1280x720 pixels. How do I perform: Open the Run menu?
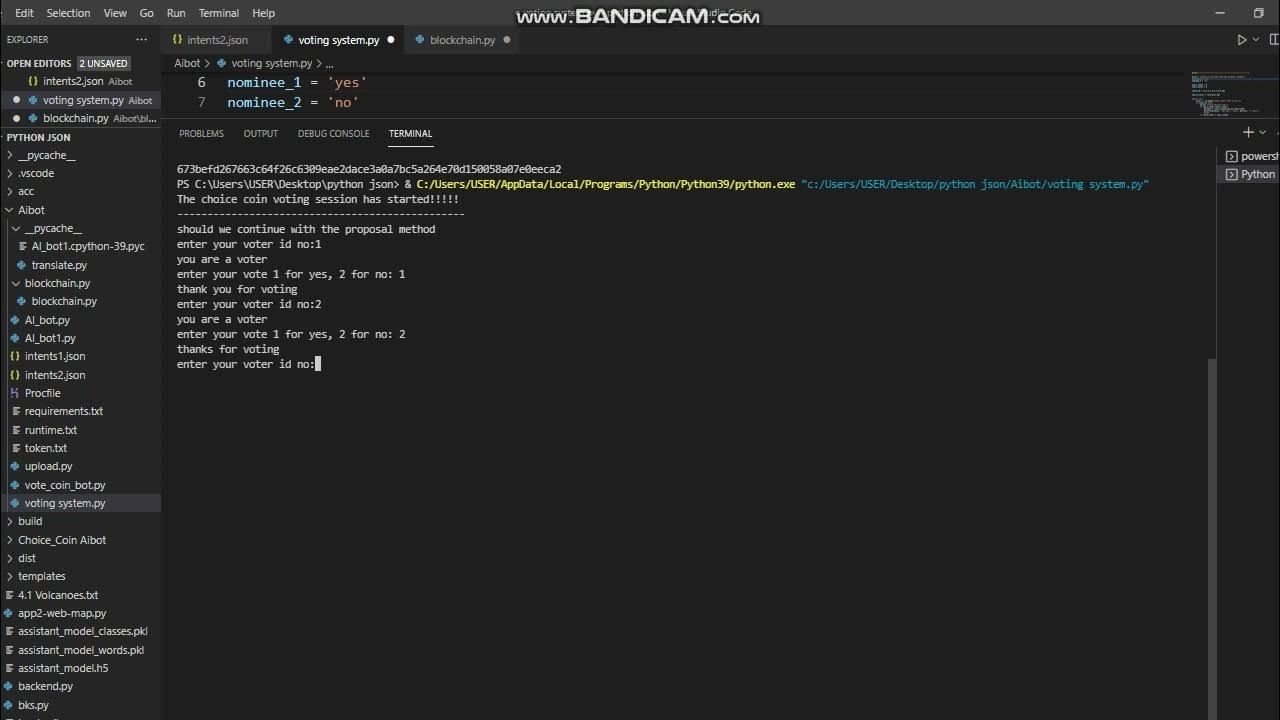176,13
